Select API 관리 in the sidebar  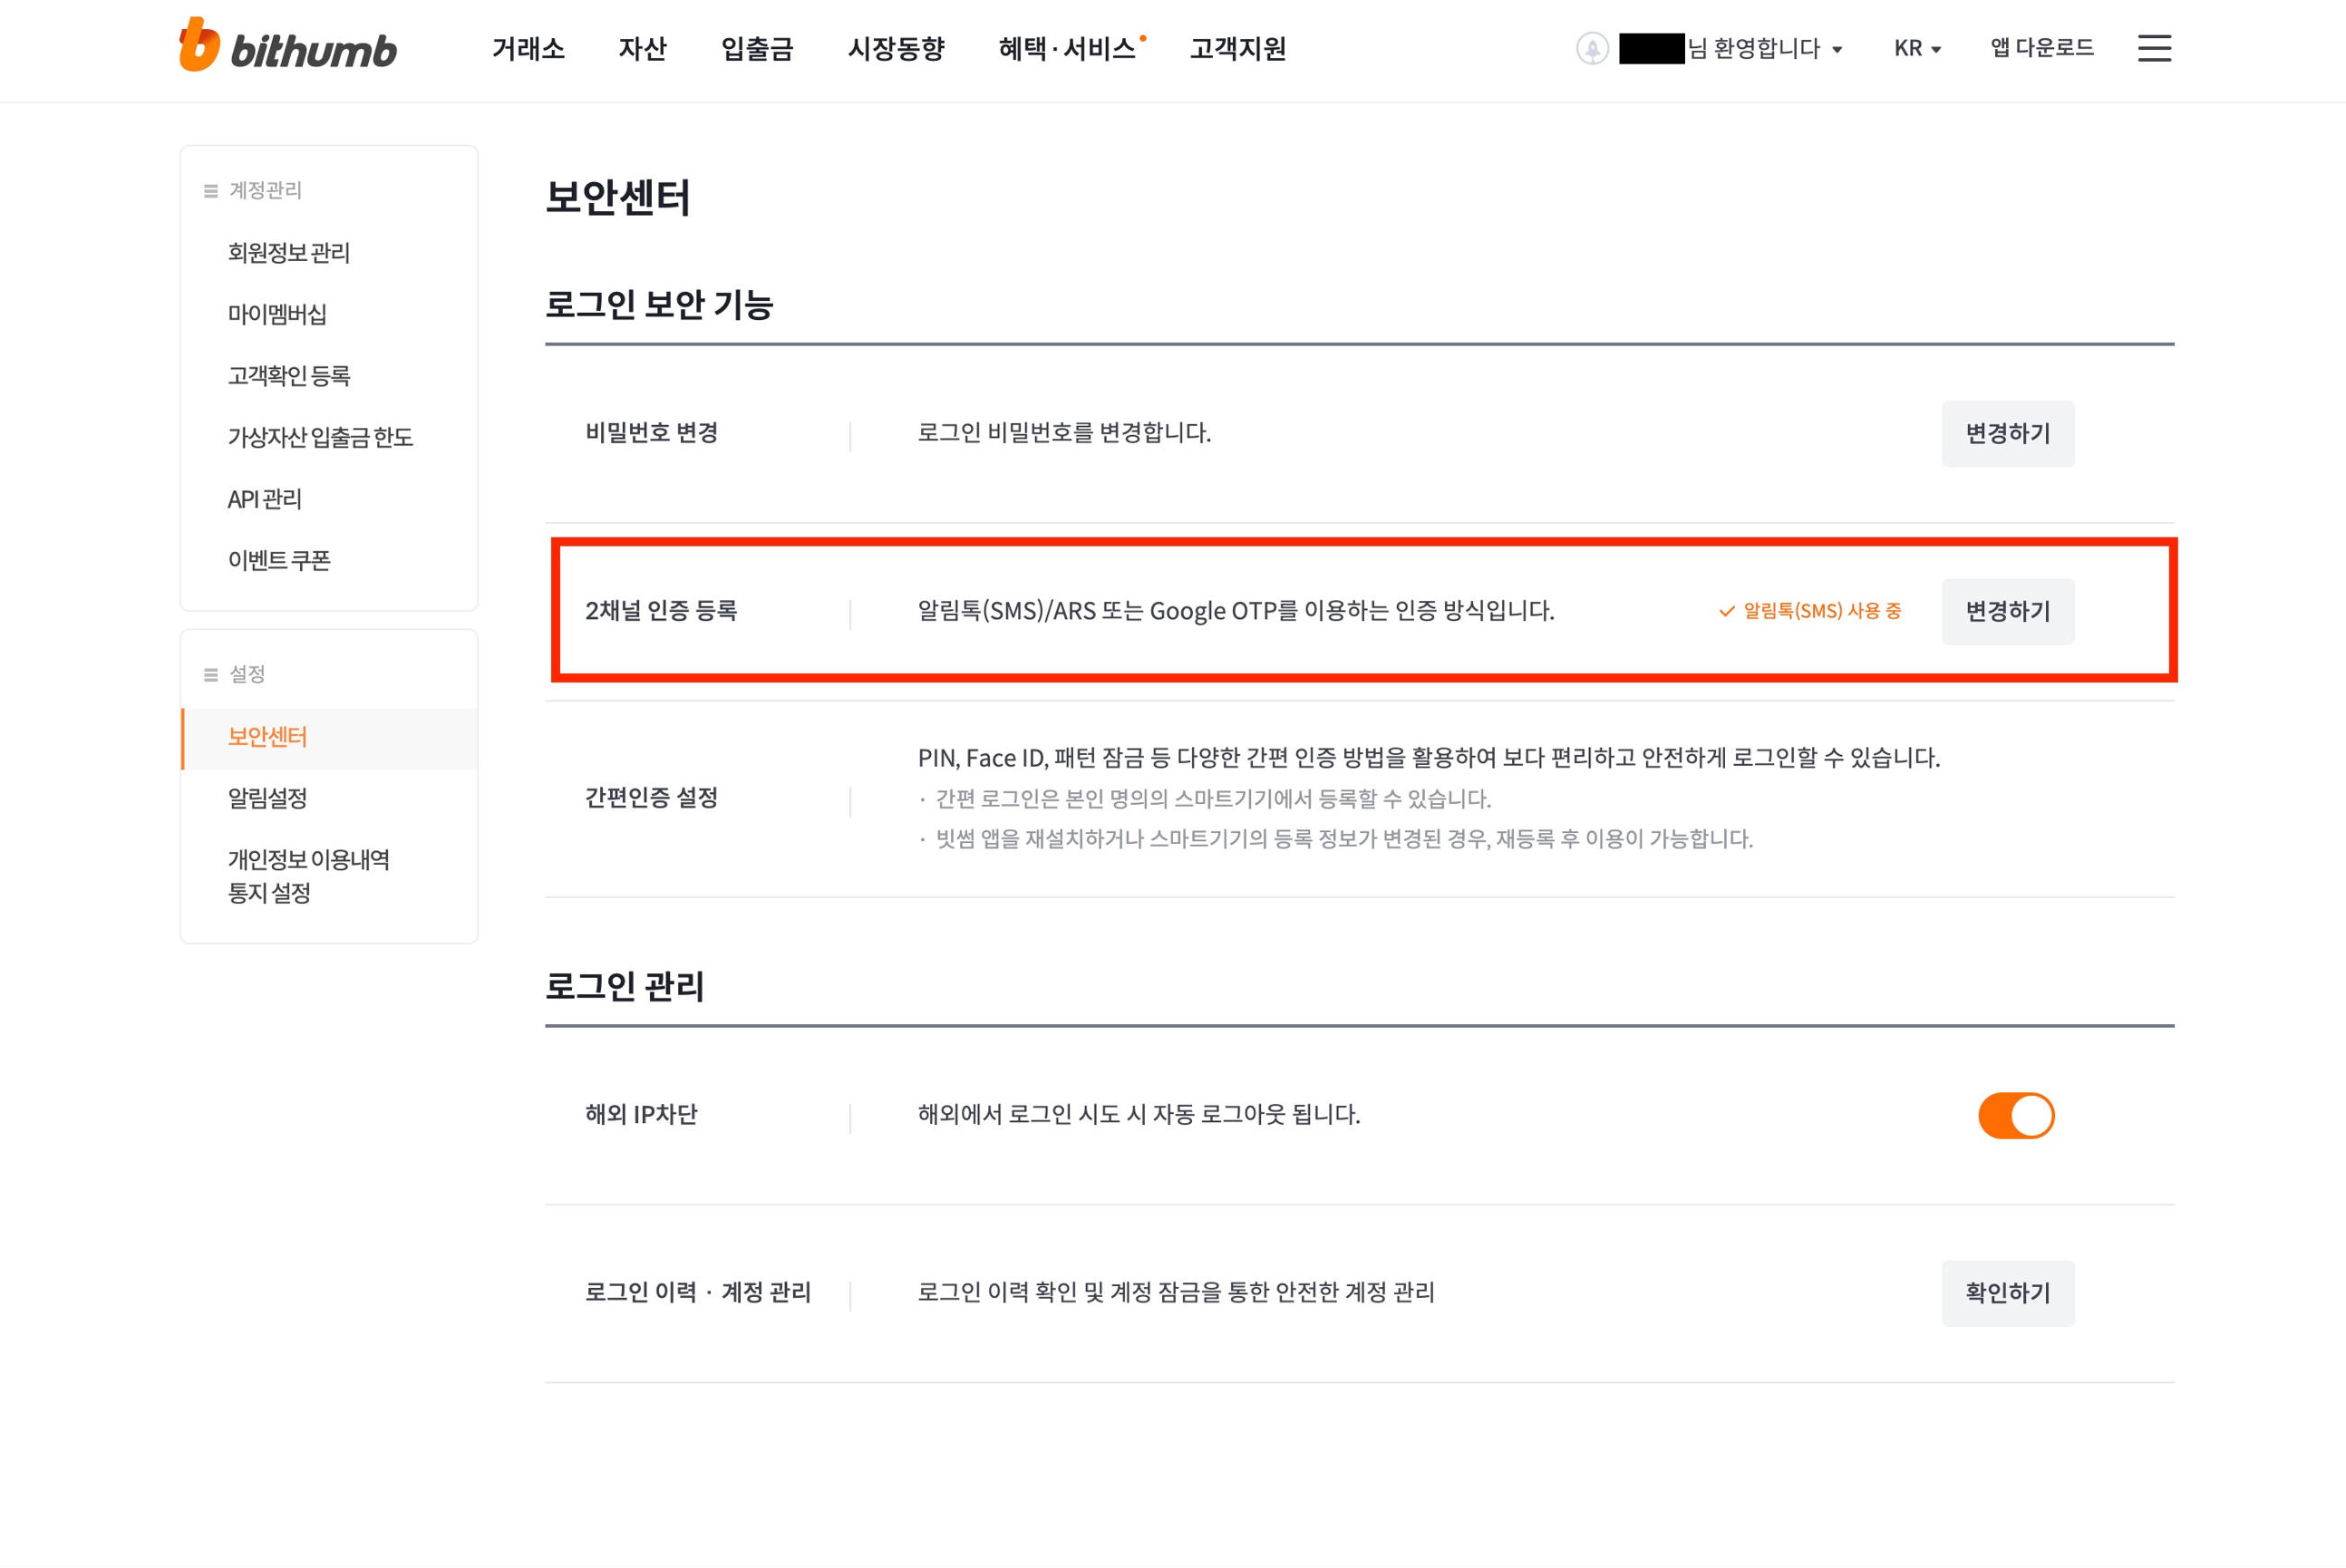[x=265, y=499]
